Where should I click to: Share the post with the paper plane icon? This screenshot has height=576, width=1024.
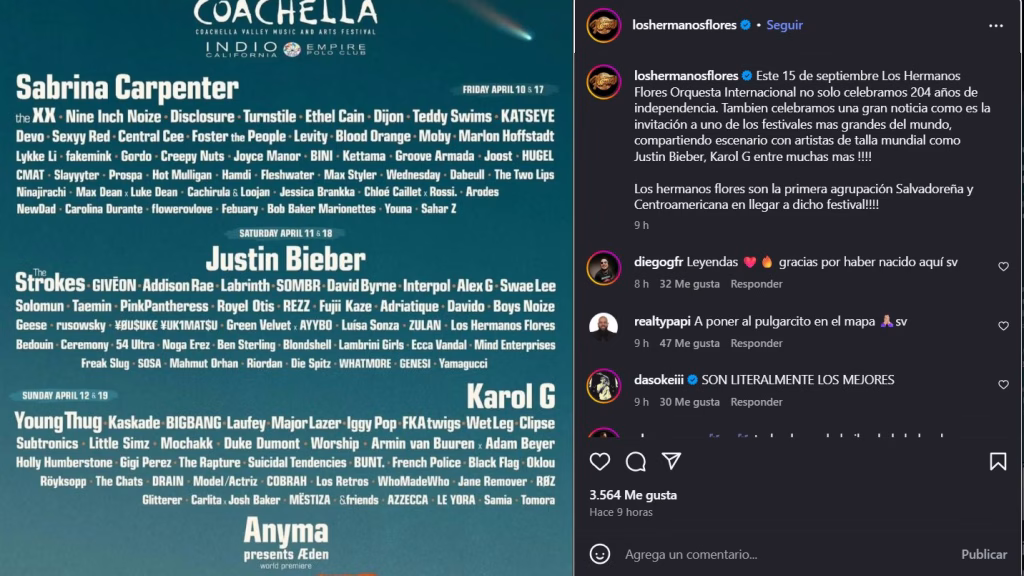[x=671, y=461]
